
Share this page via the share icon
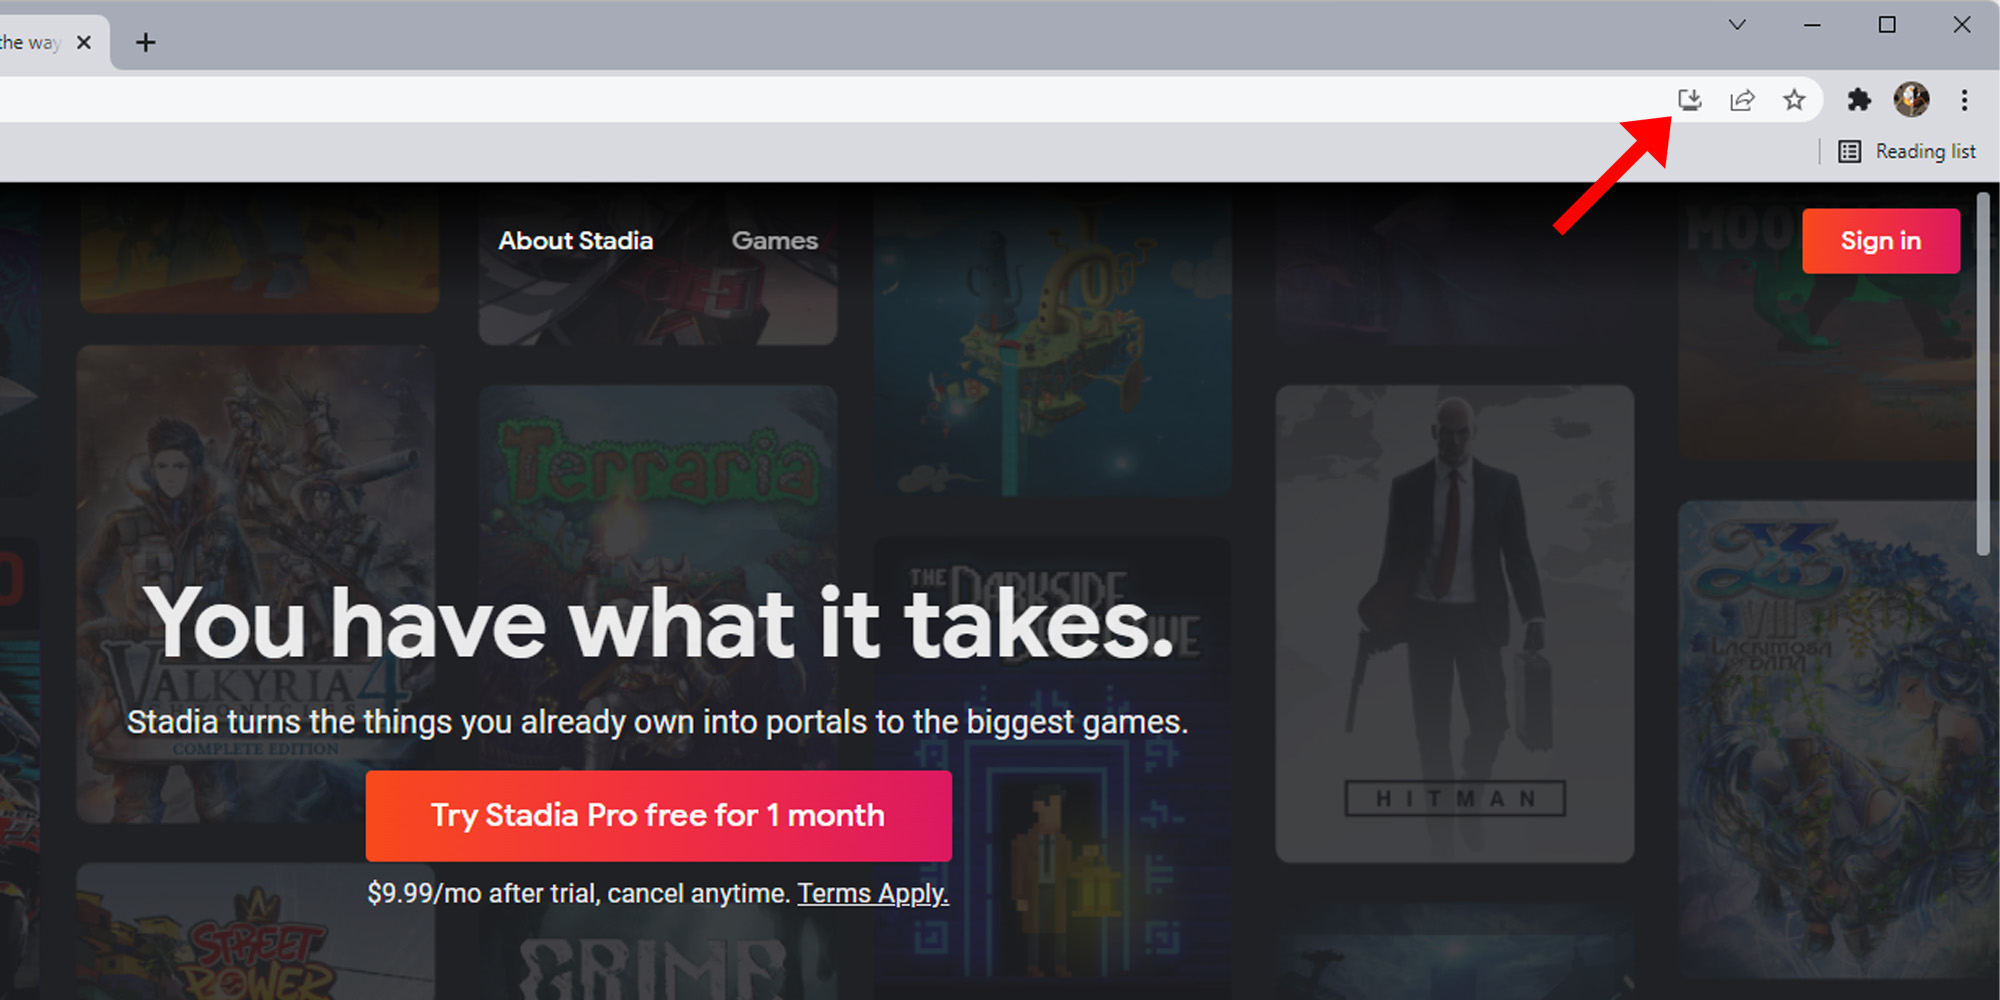pos(1742,100)
